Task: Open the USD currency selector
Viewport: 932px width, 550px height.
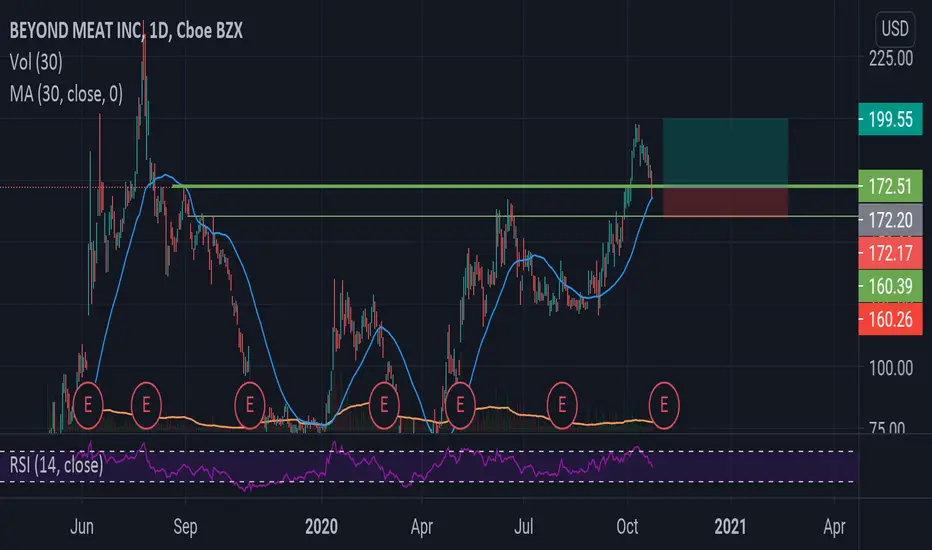Action: pos(895,29)
